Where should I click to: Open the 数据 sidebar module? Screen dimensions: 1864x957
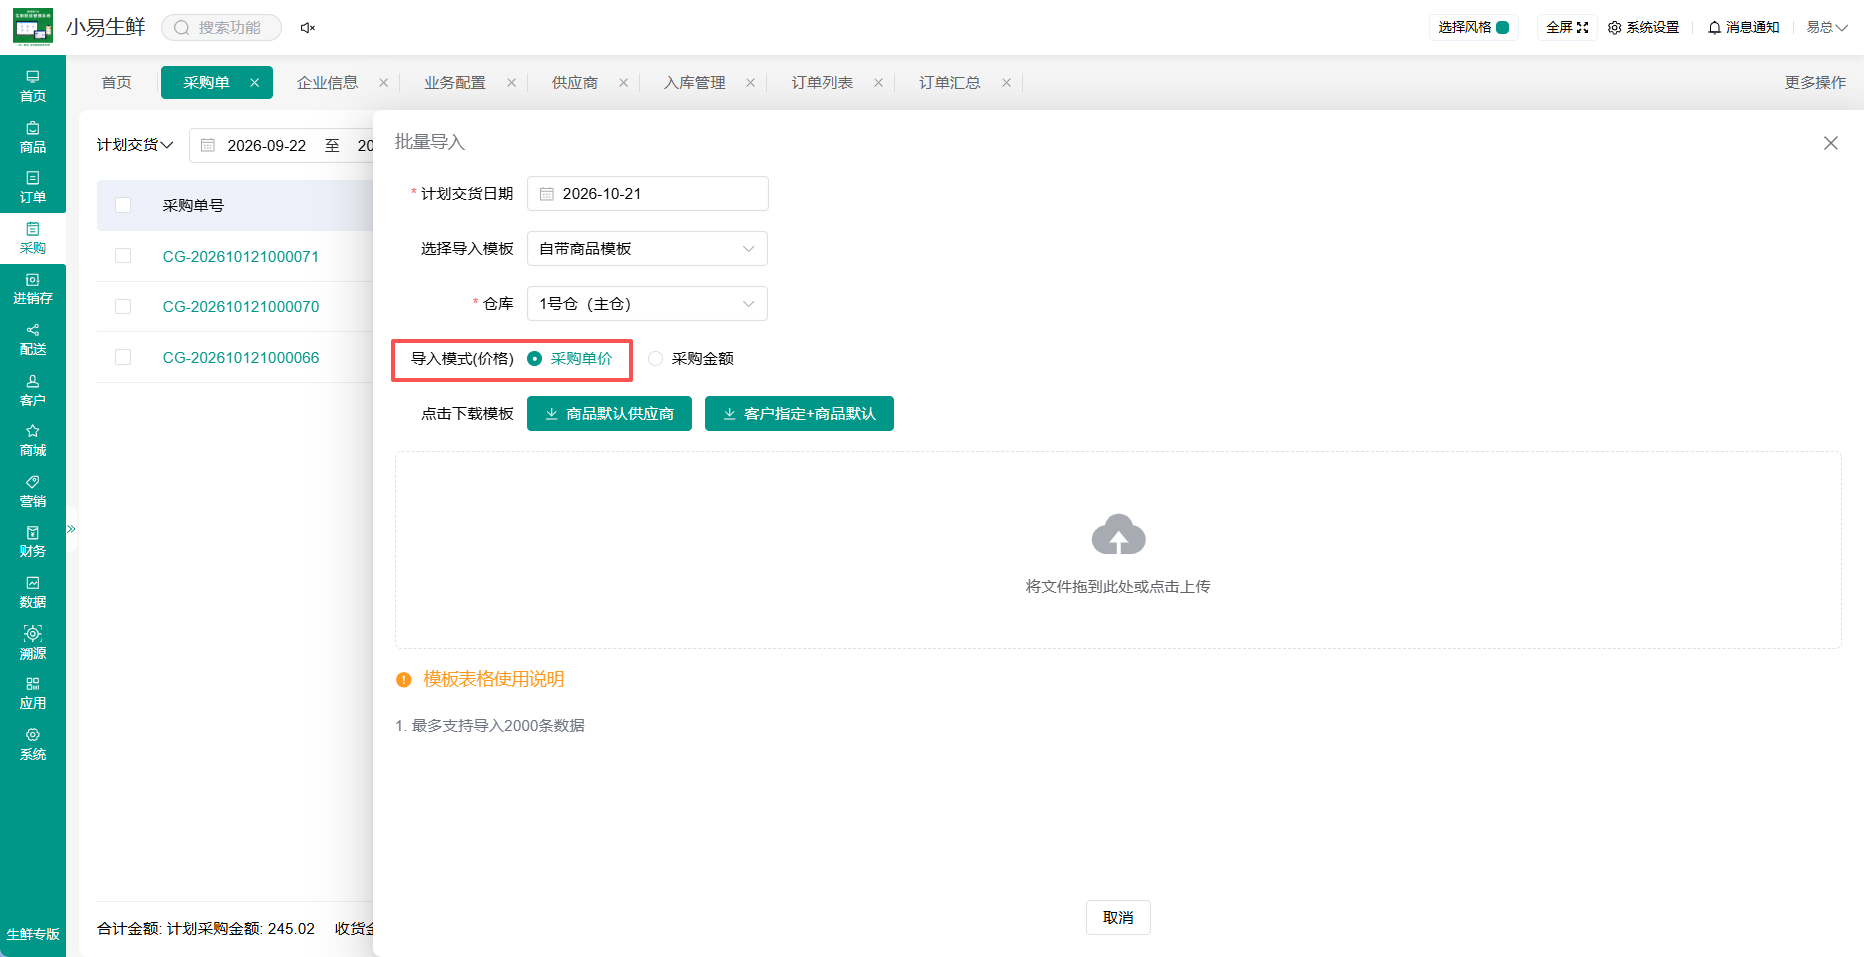coord(33,592)
